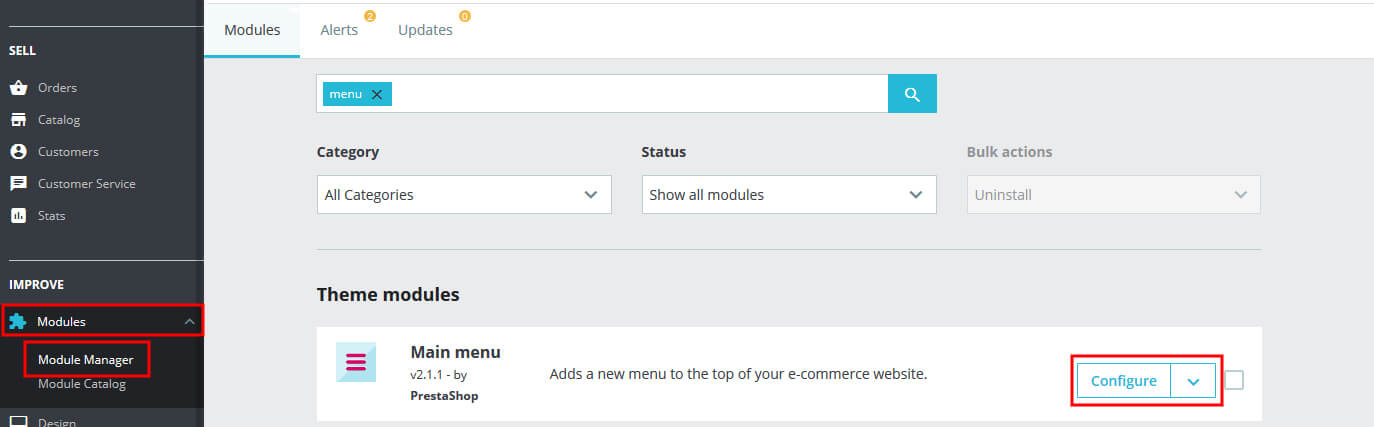The width and height of the screenshot is (1374, 427).
Task: Open Module Catalog in sidebar
Action: pos(82,384)
